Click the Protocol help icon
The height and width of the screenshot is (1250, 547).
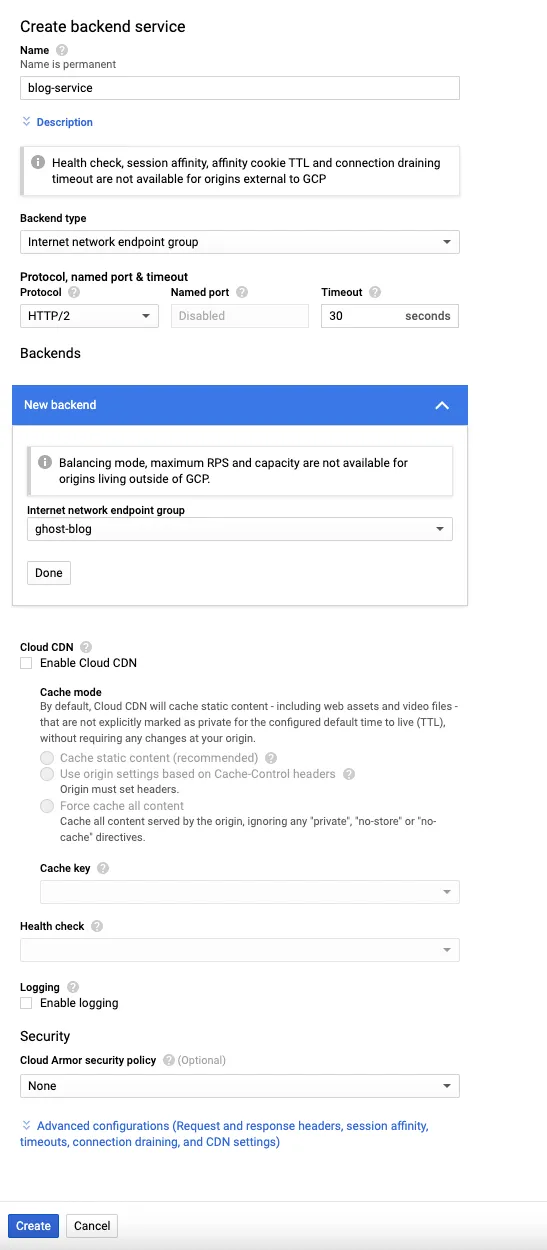click(74, 293)
